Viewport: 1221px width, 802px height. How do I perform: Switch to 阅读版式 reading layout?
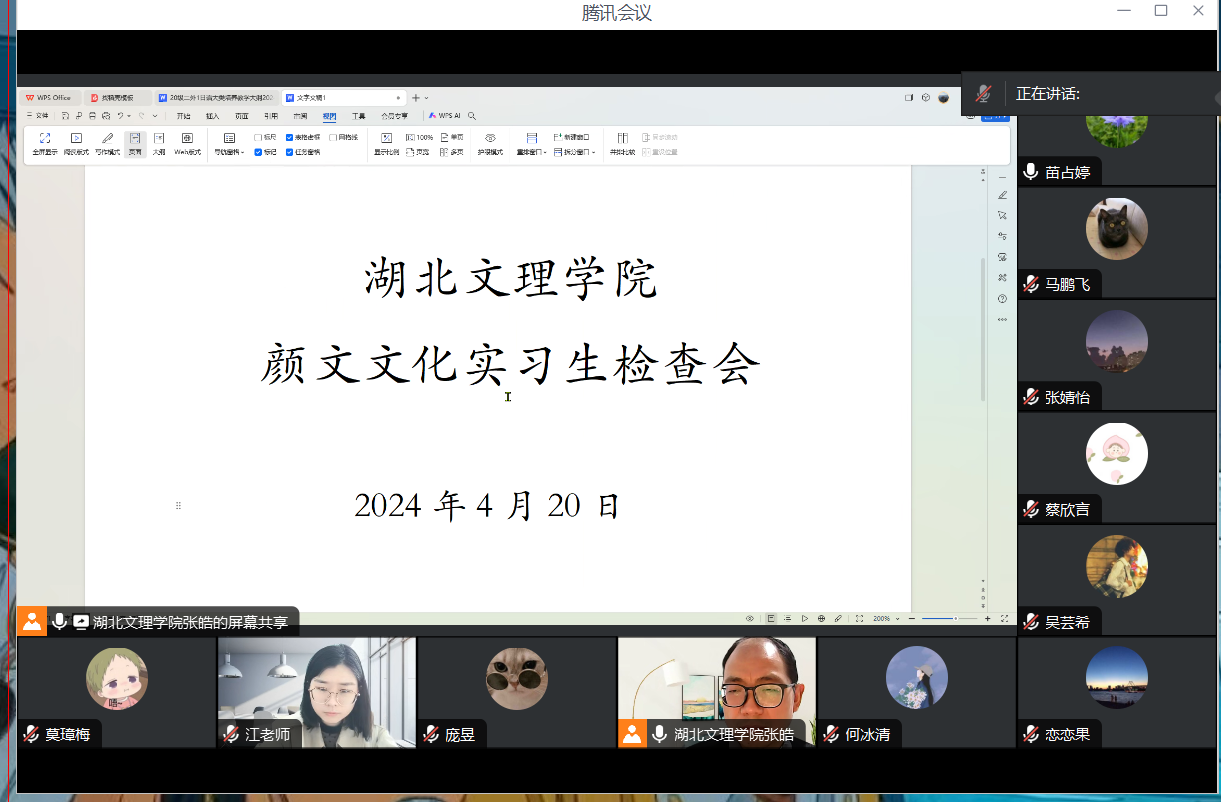pos(76,138)
